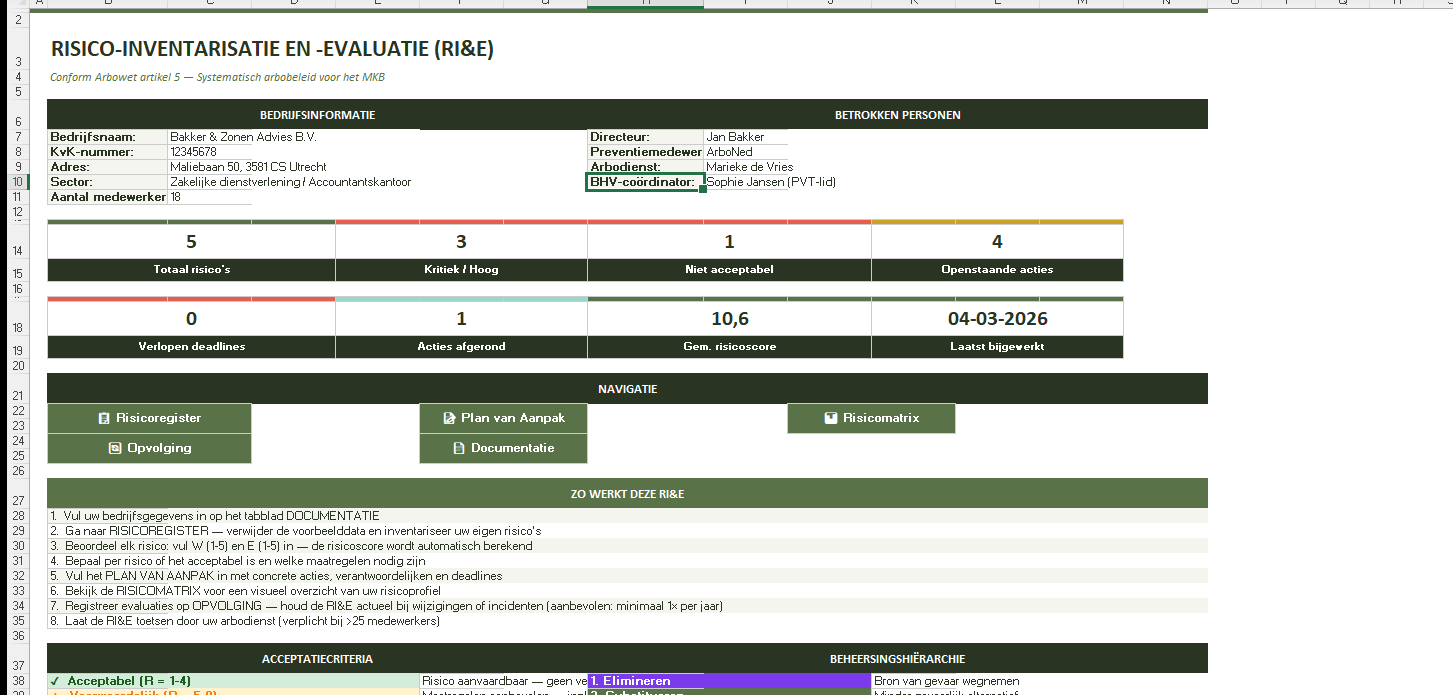Select row header 10

click(x=18, y=182)
